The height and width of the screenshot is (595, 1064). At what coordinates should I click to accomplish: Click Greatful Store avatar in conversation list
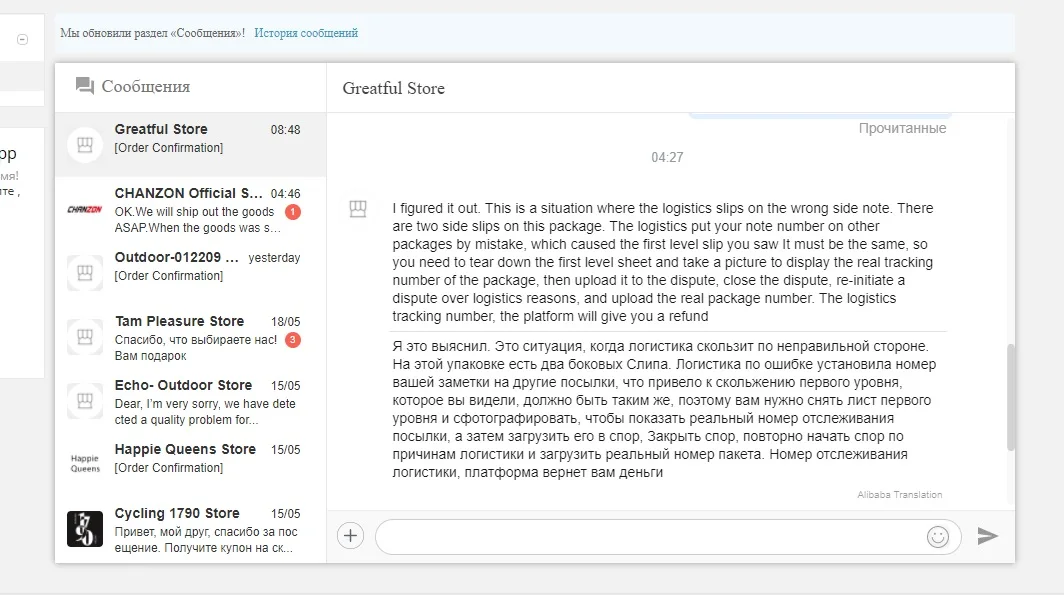click(85, 145)
